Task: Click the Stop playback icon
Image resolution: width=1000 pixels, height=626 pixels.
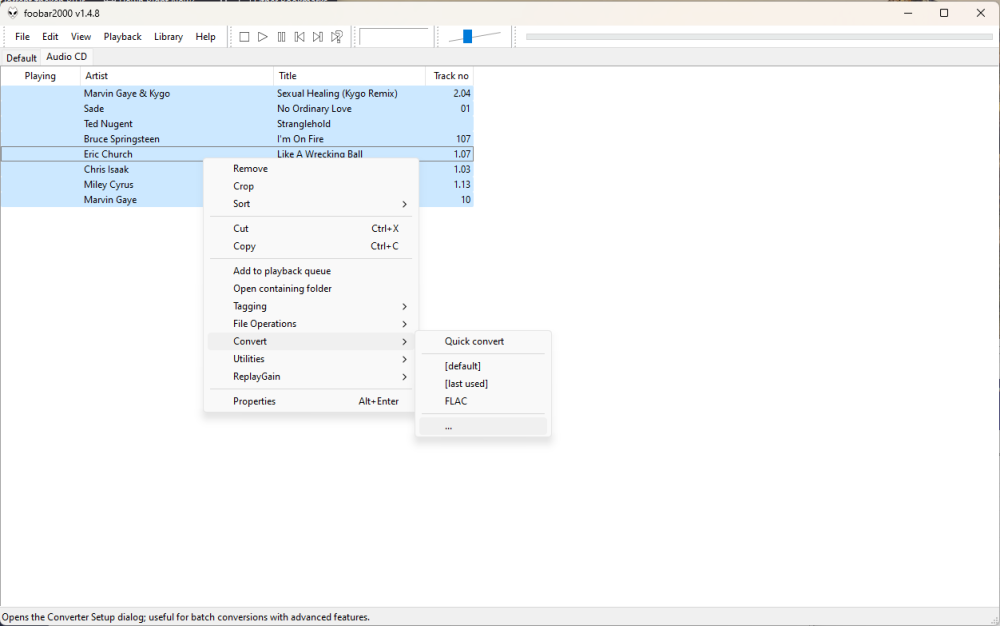Action: pos(244,36)
